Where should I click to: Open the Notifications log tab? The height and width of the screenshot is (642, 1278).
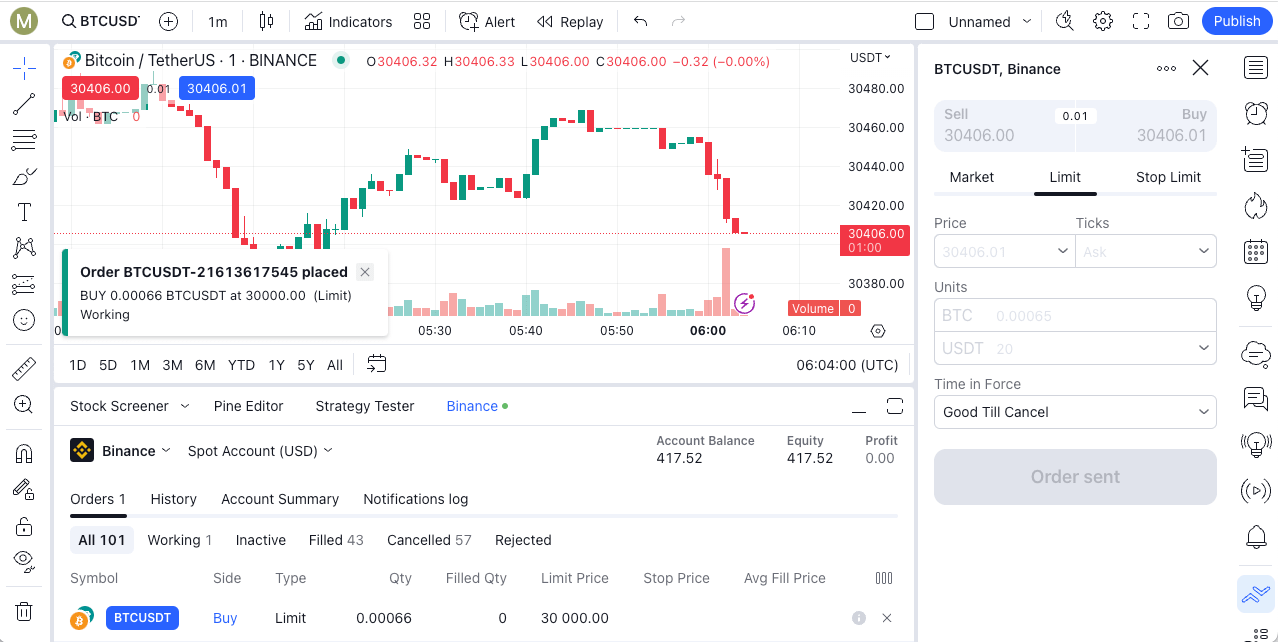(x=415, y=499)
